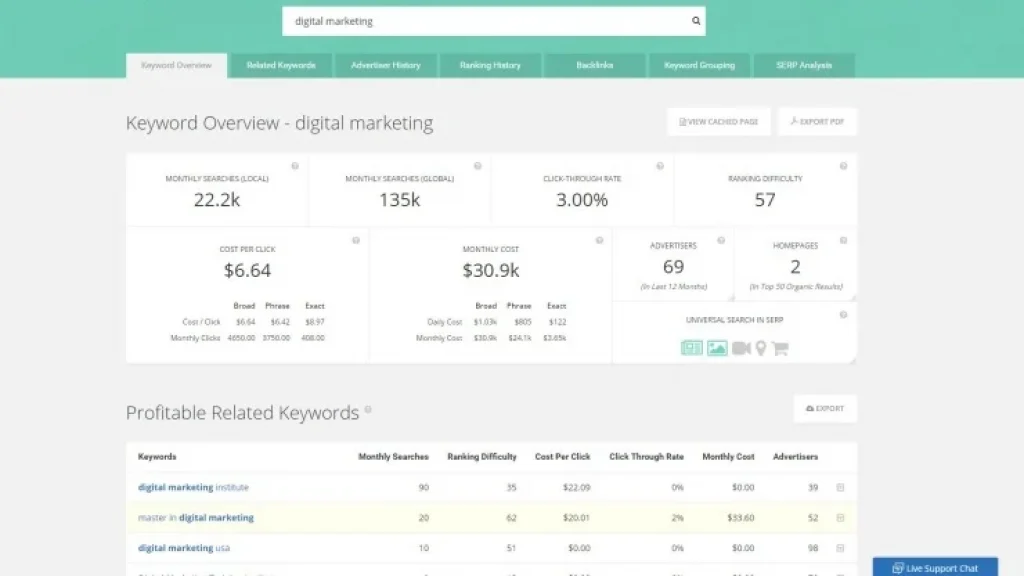Expand the master in digital marketing row
1024x576 pixels.
pyautogui.click(x=840, y=518)
